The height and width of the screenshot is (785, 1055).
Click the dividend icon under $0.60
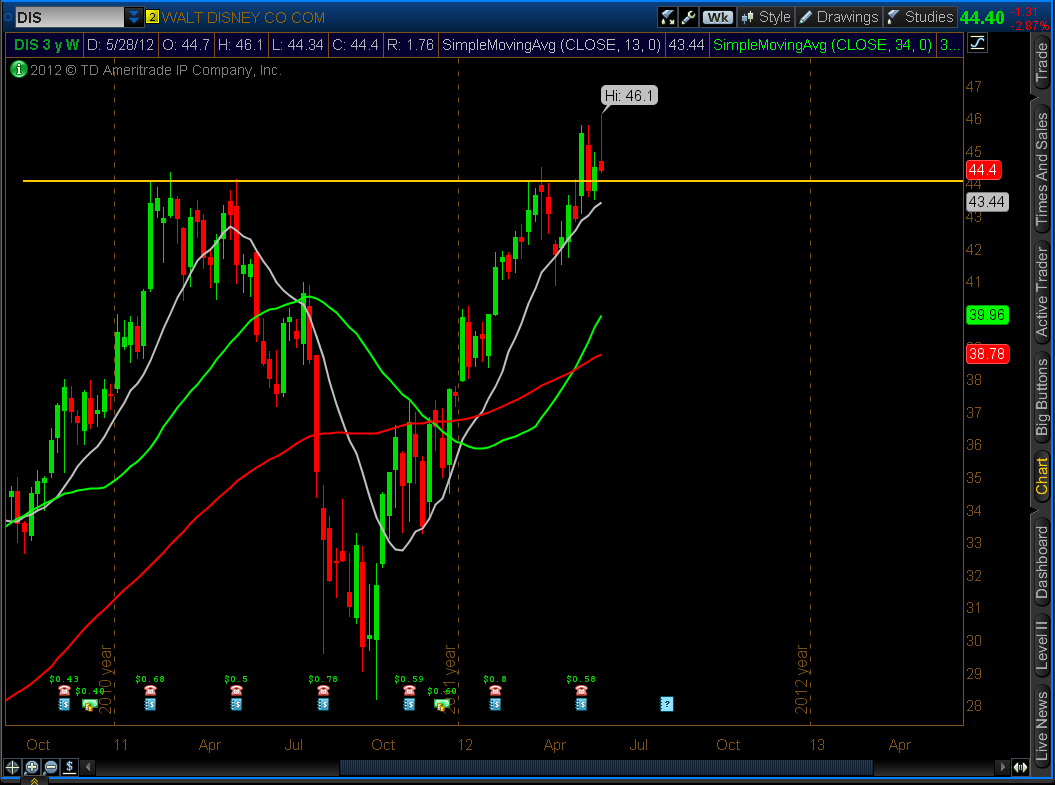(x=442, y=704)
